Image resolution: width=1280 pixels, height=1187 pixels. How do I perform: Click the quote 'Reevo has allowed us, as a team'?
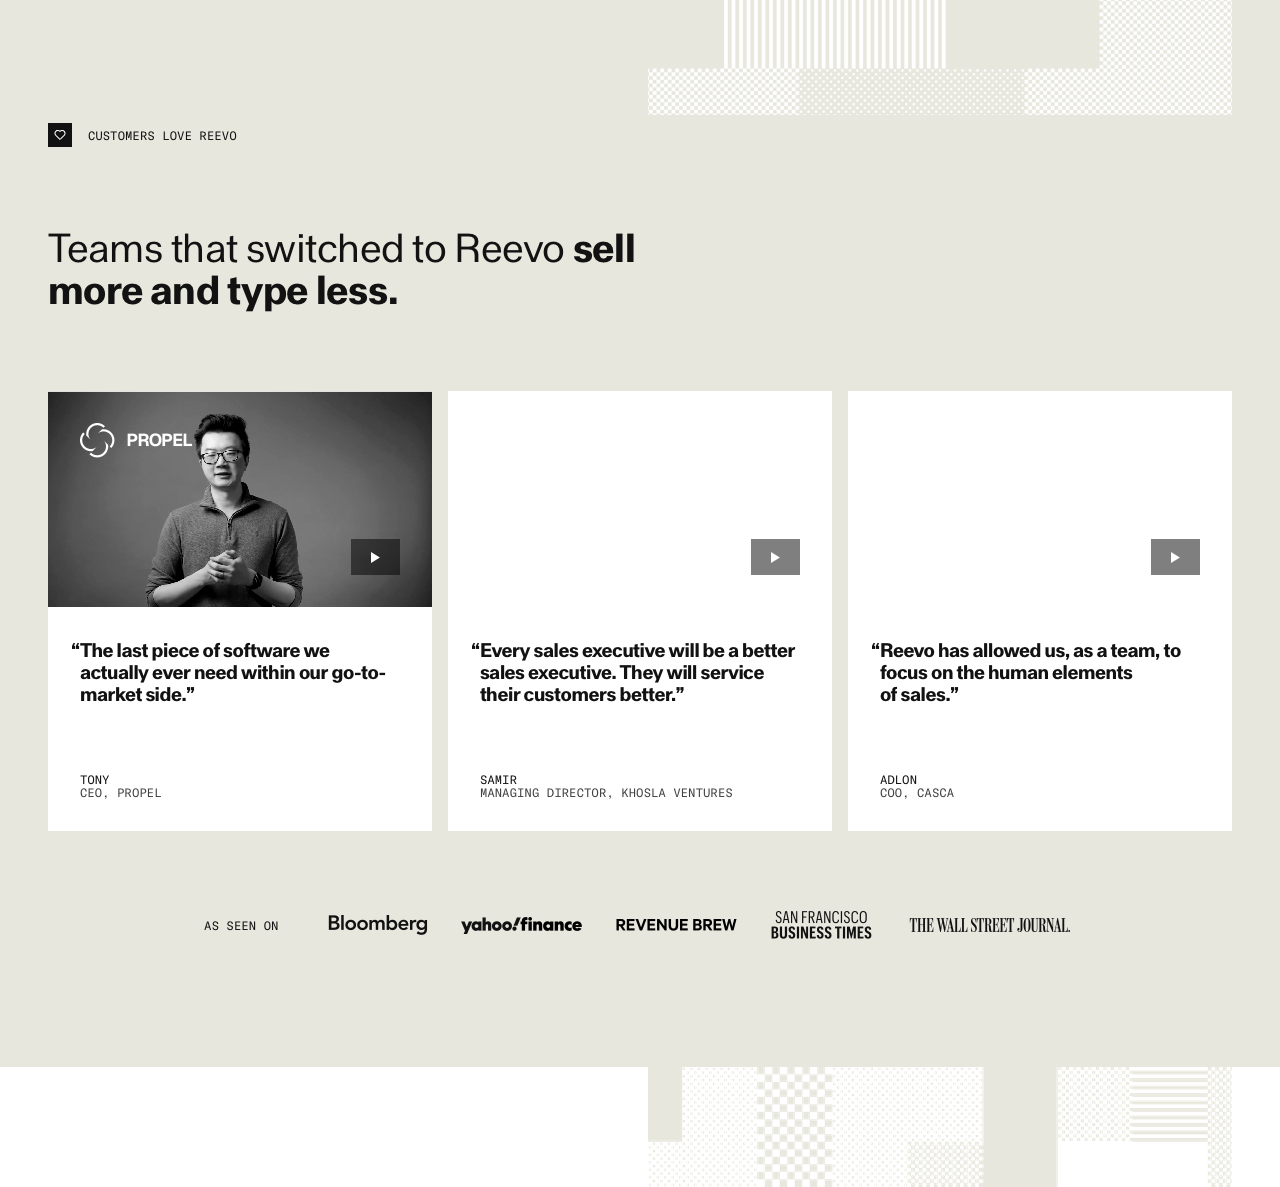coord(1026,672)
